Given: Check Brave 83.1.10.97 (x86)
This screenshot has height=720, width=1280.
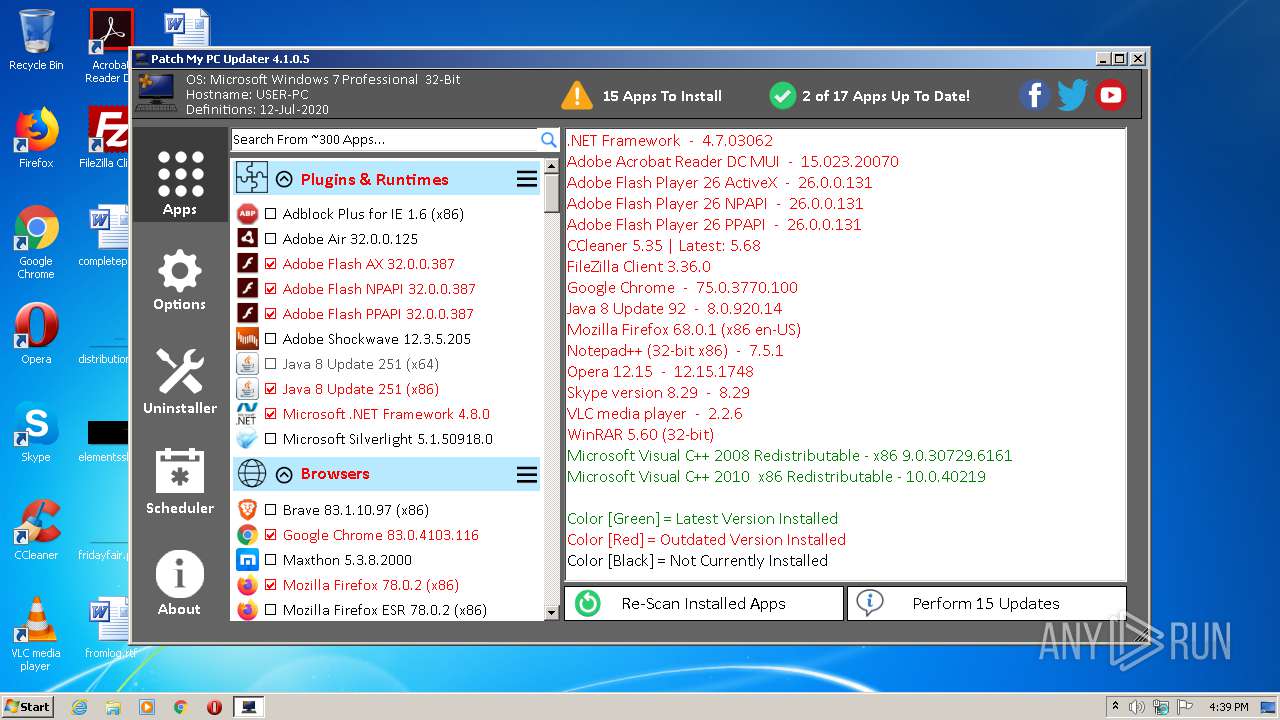Looking at the screenshot, I should pos(271,510).
